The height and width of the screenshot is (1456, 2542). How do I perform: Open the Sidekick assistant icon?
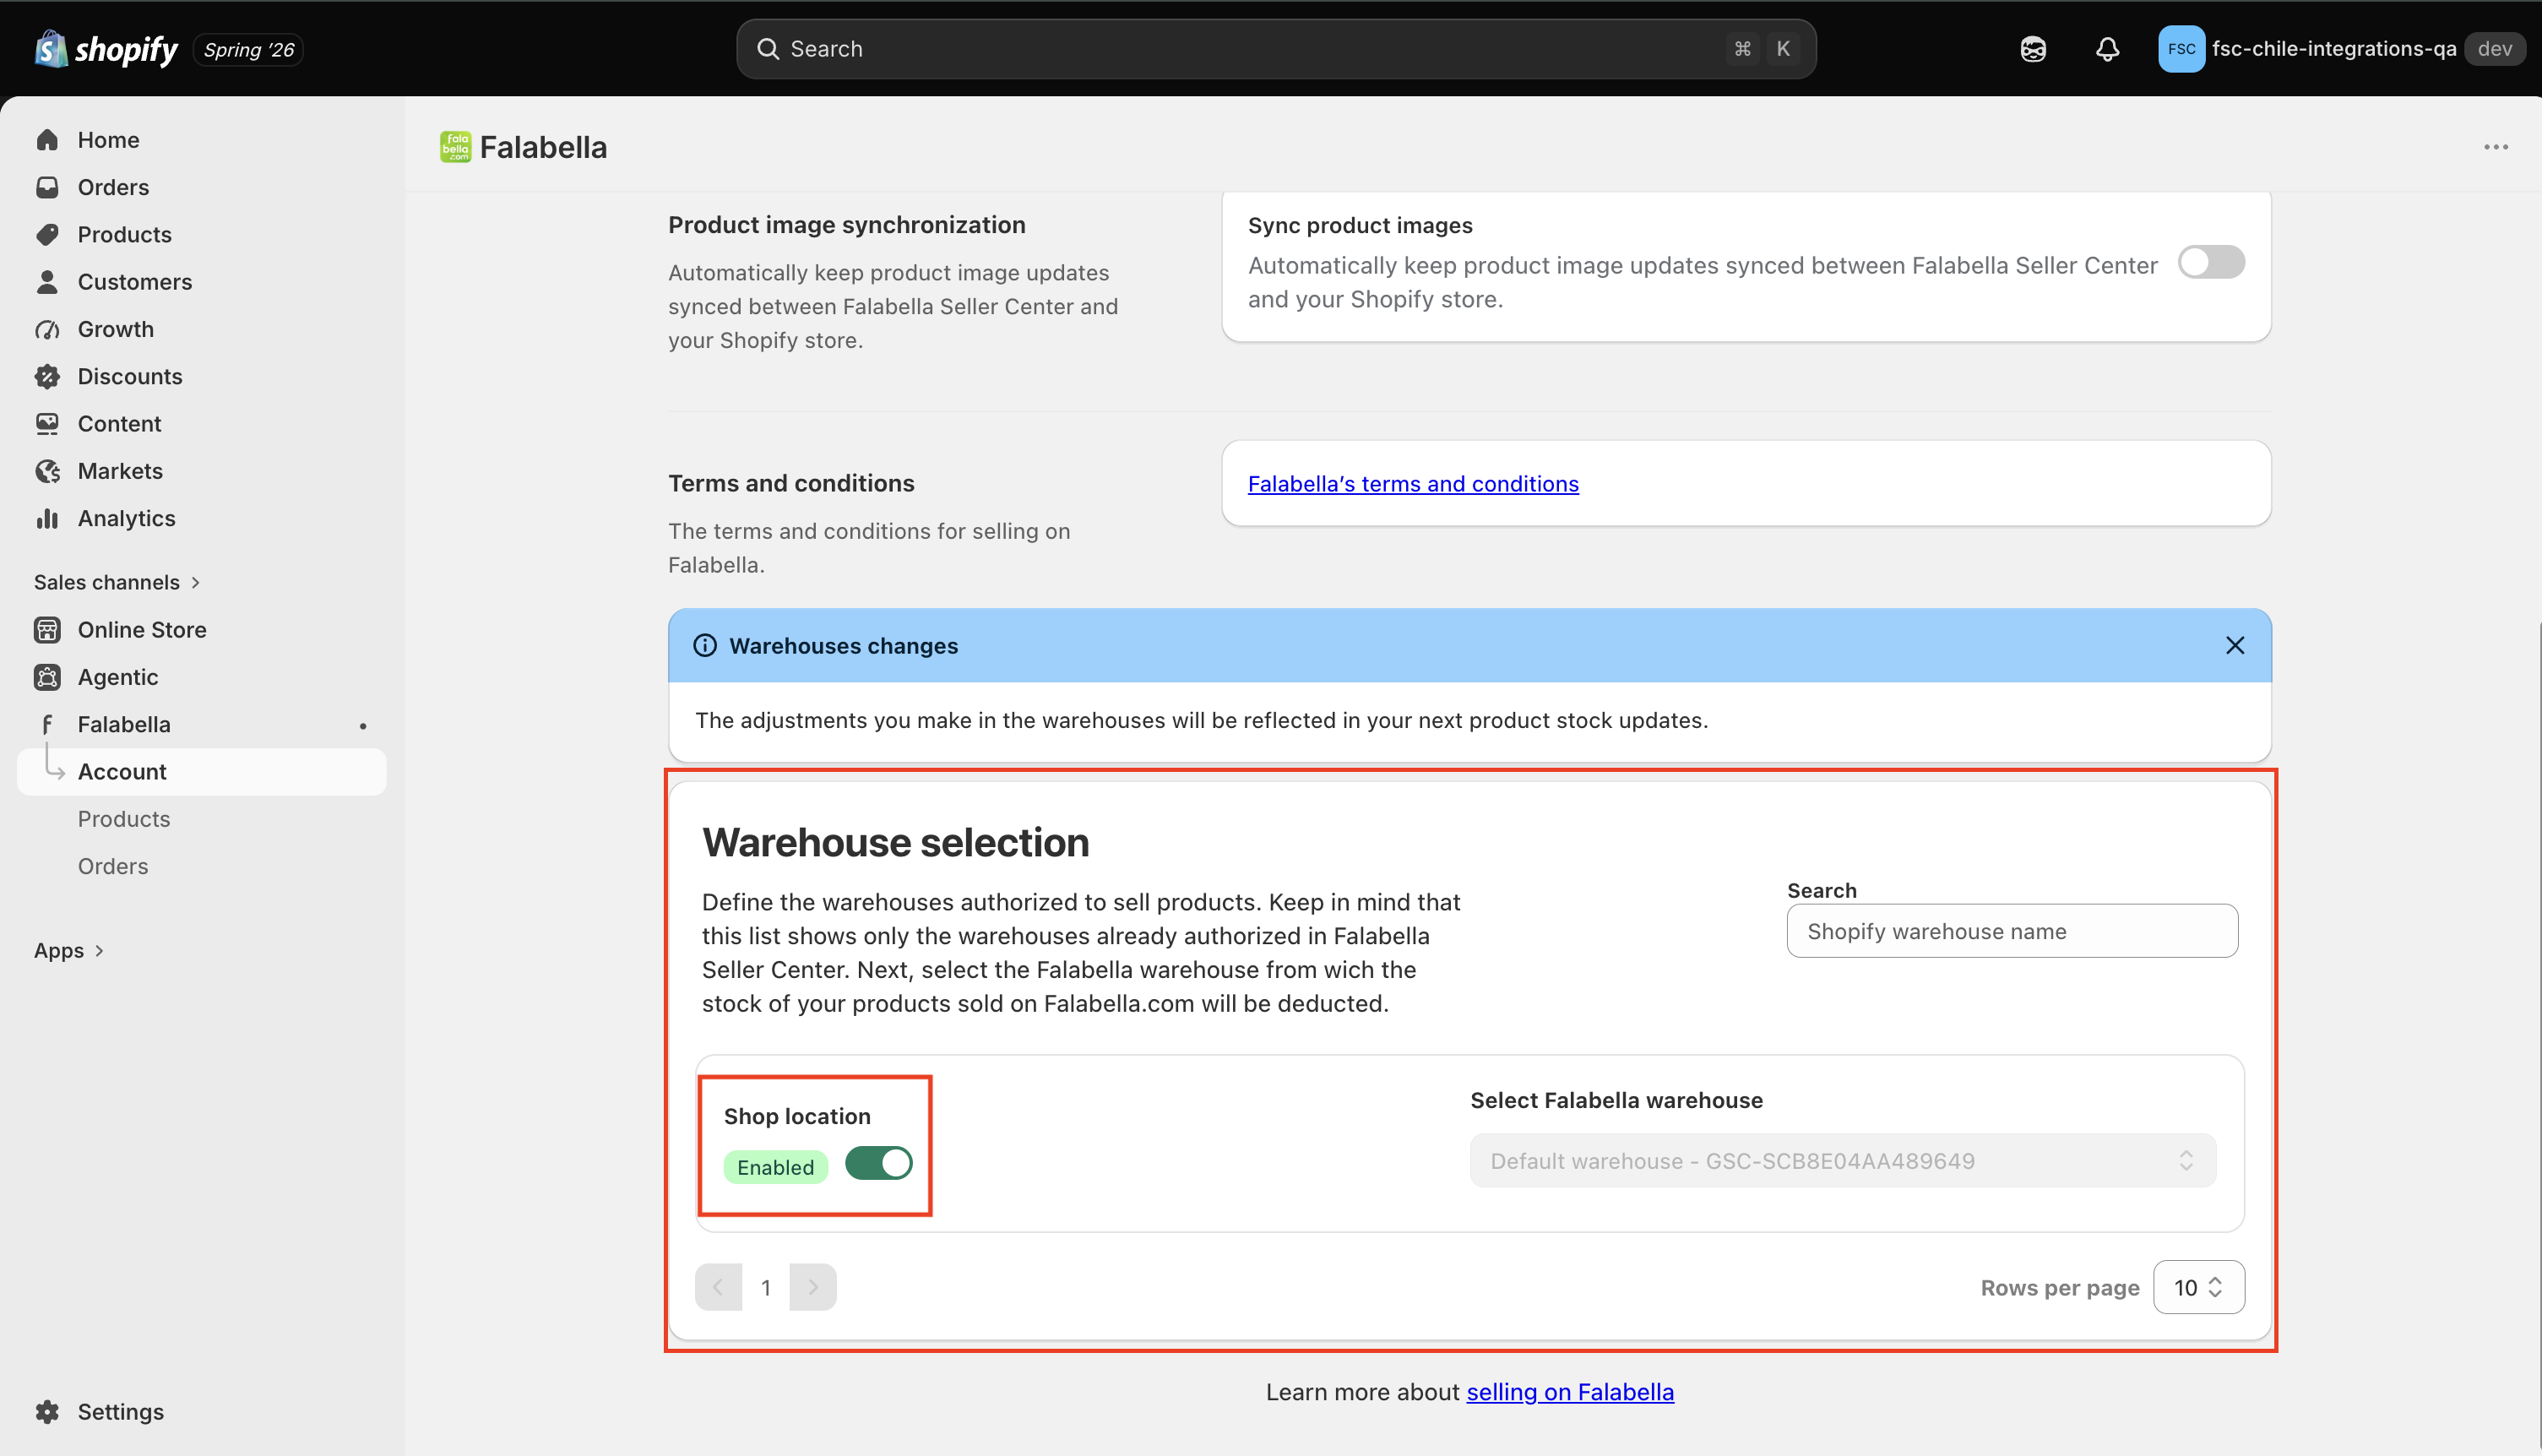pos(2033,49)
